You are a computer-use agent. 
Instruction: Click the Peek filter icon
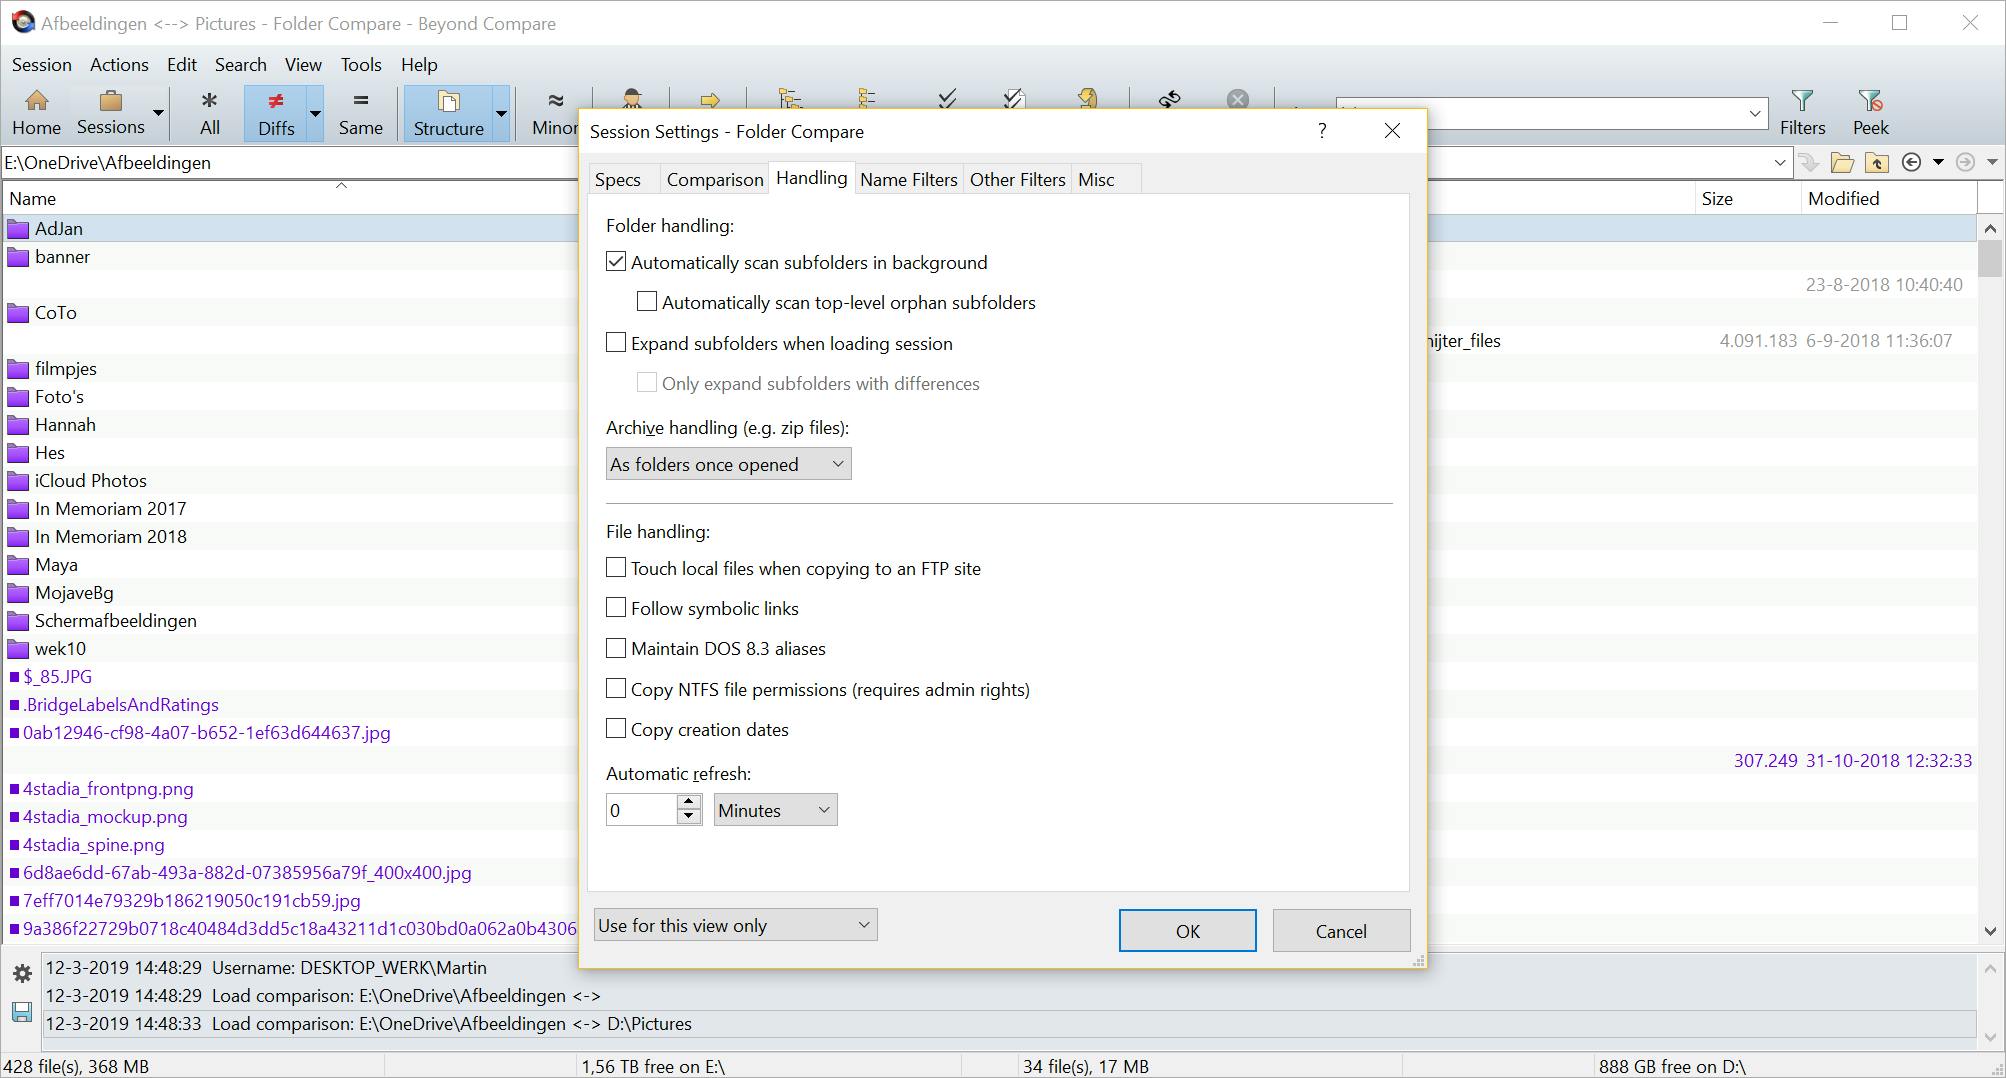point(1870,112)
